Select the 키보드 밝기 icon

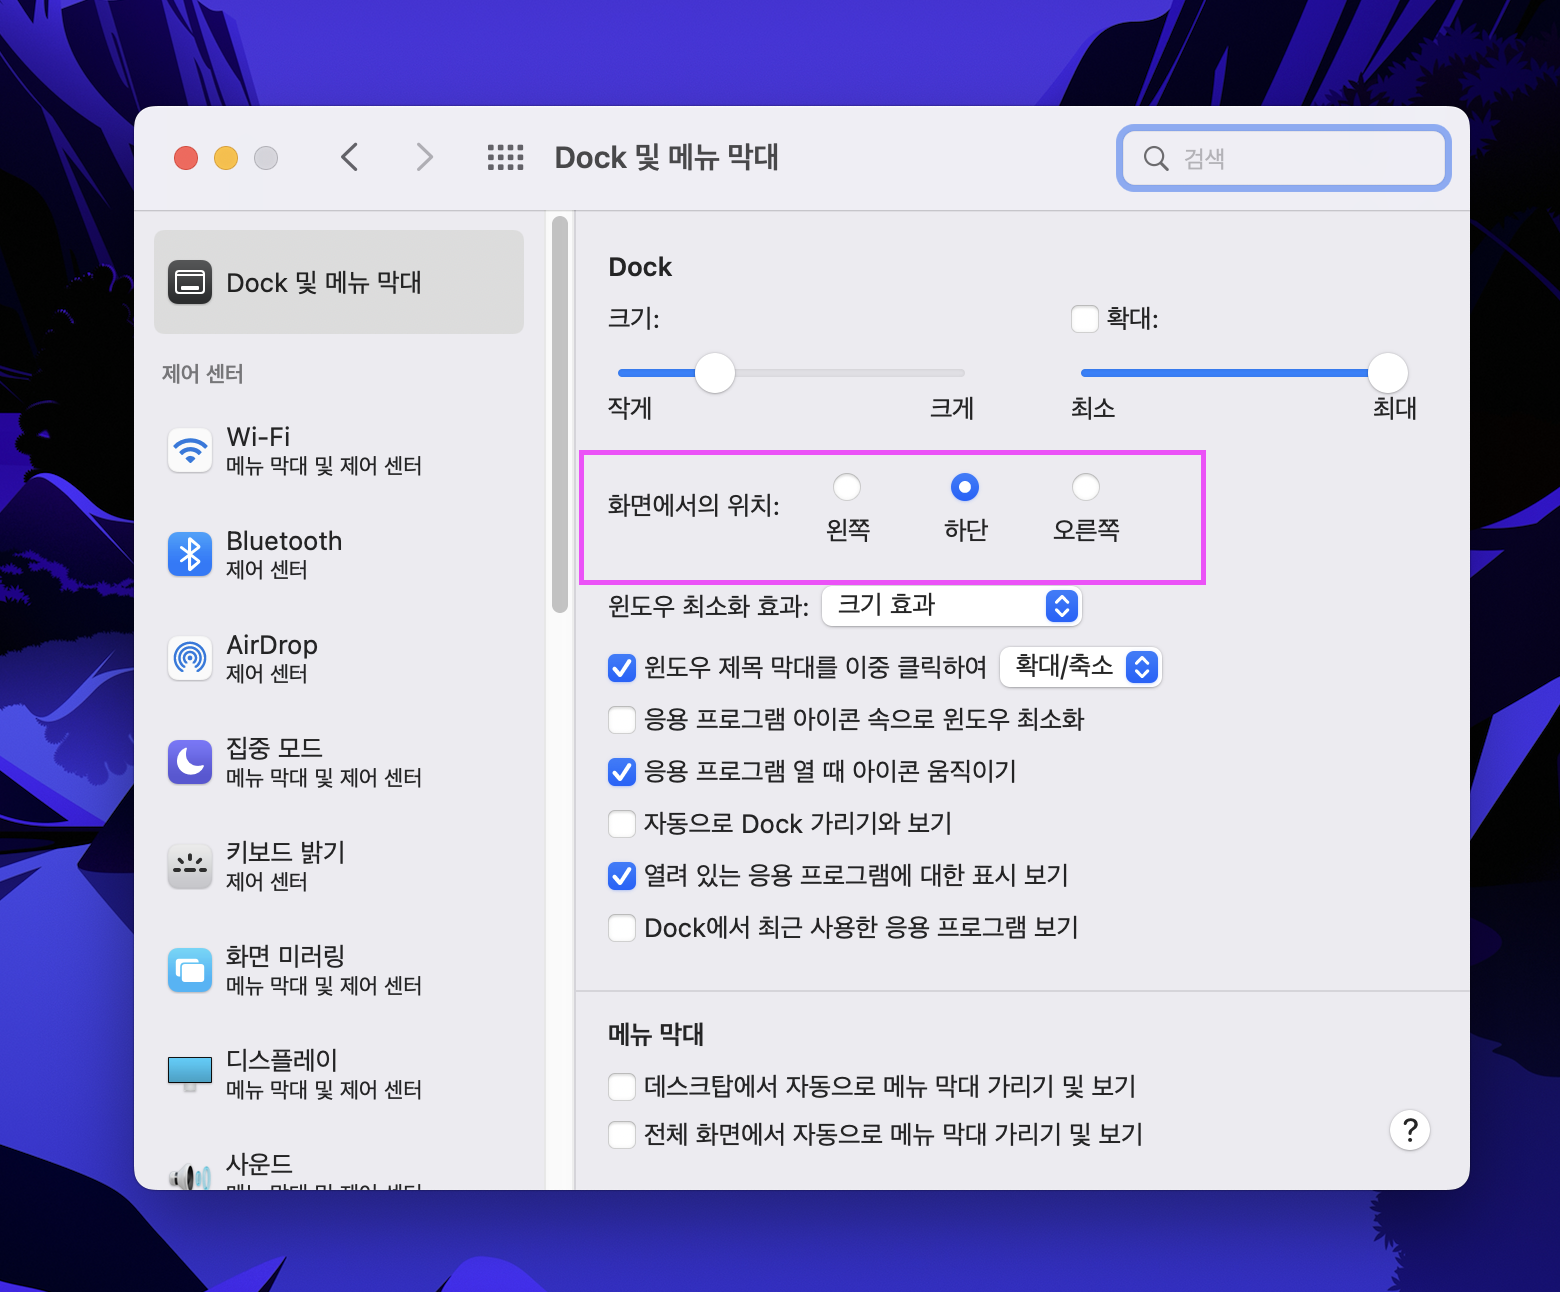[190, 866]
